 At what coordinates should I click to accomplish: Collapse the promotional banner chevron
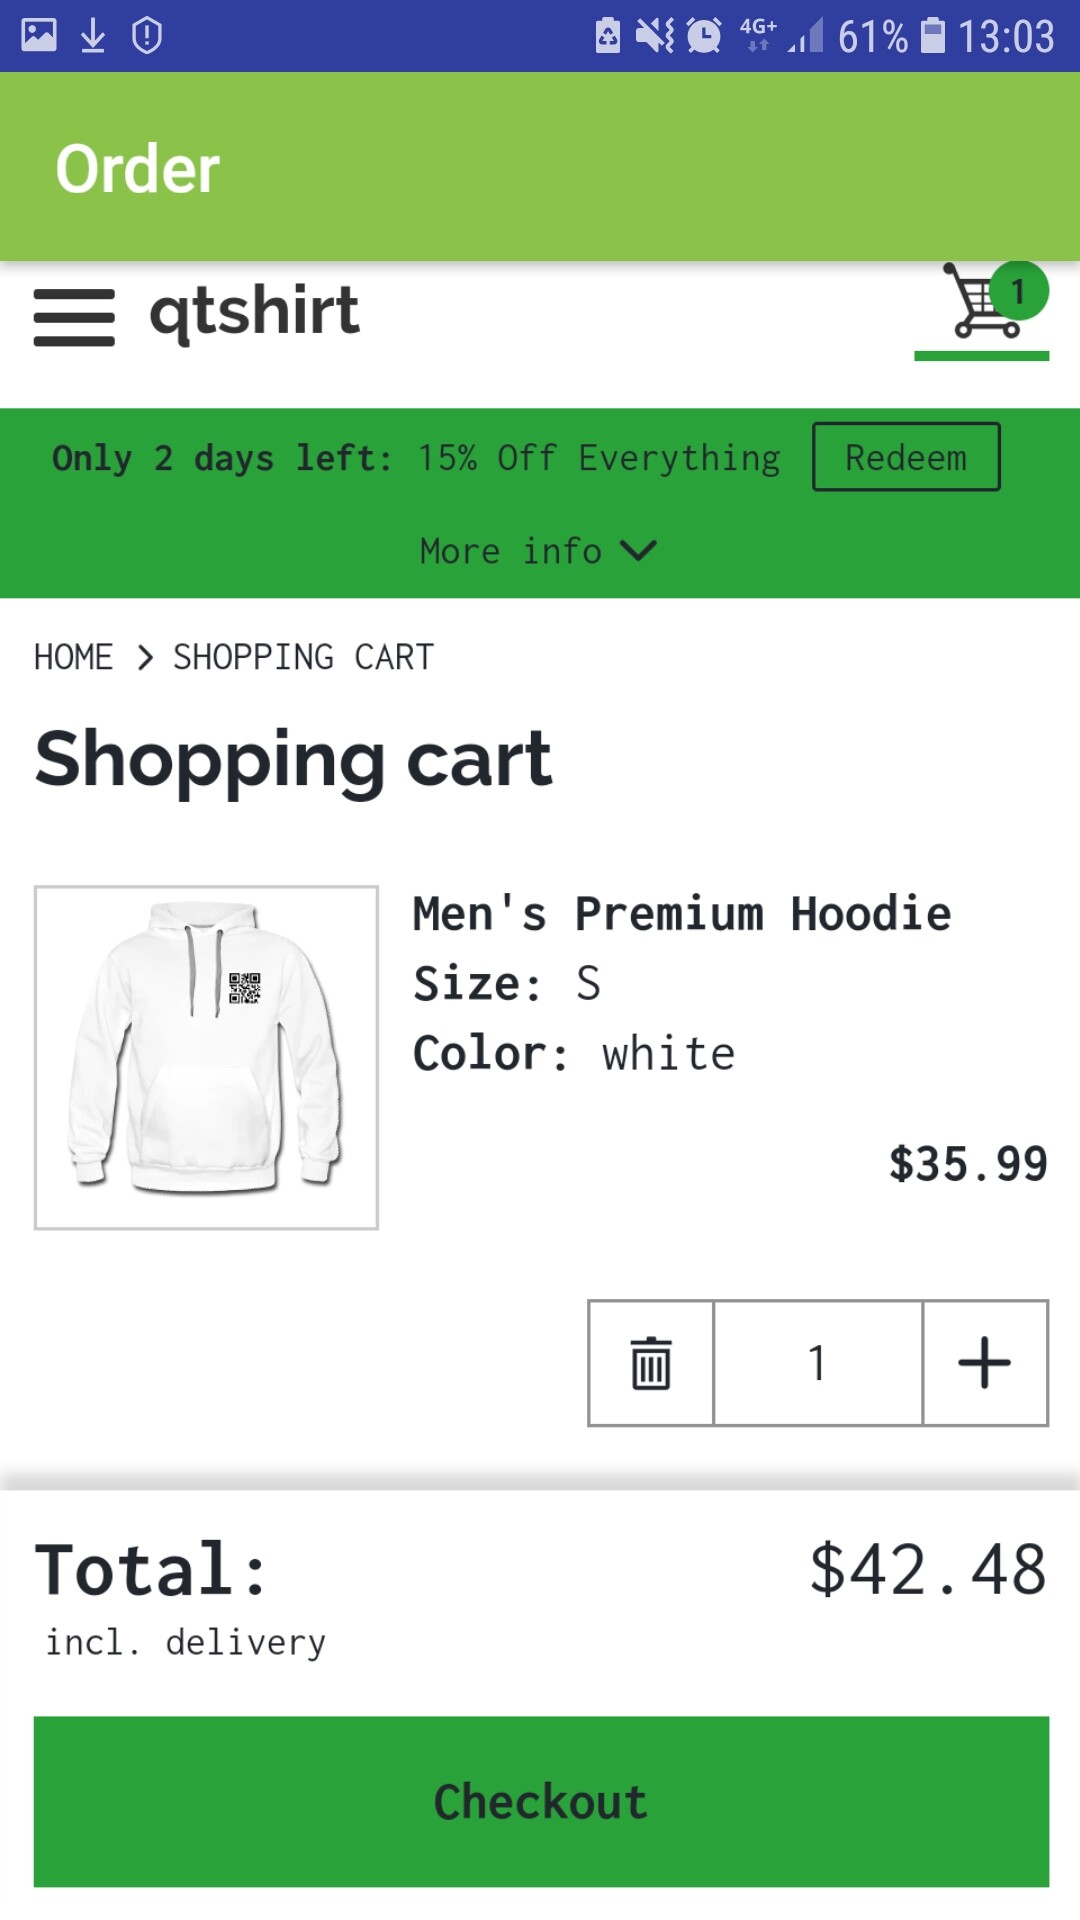pos(641,550)
